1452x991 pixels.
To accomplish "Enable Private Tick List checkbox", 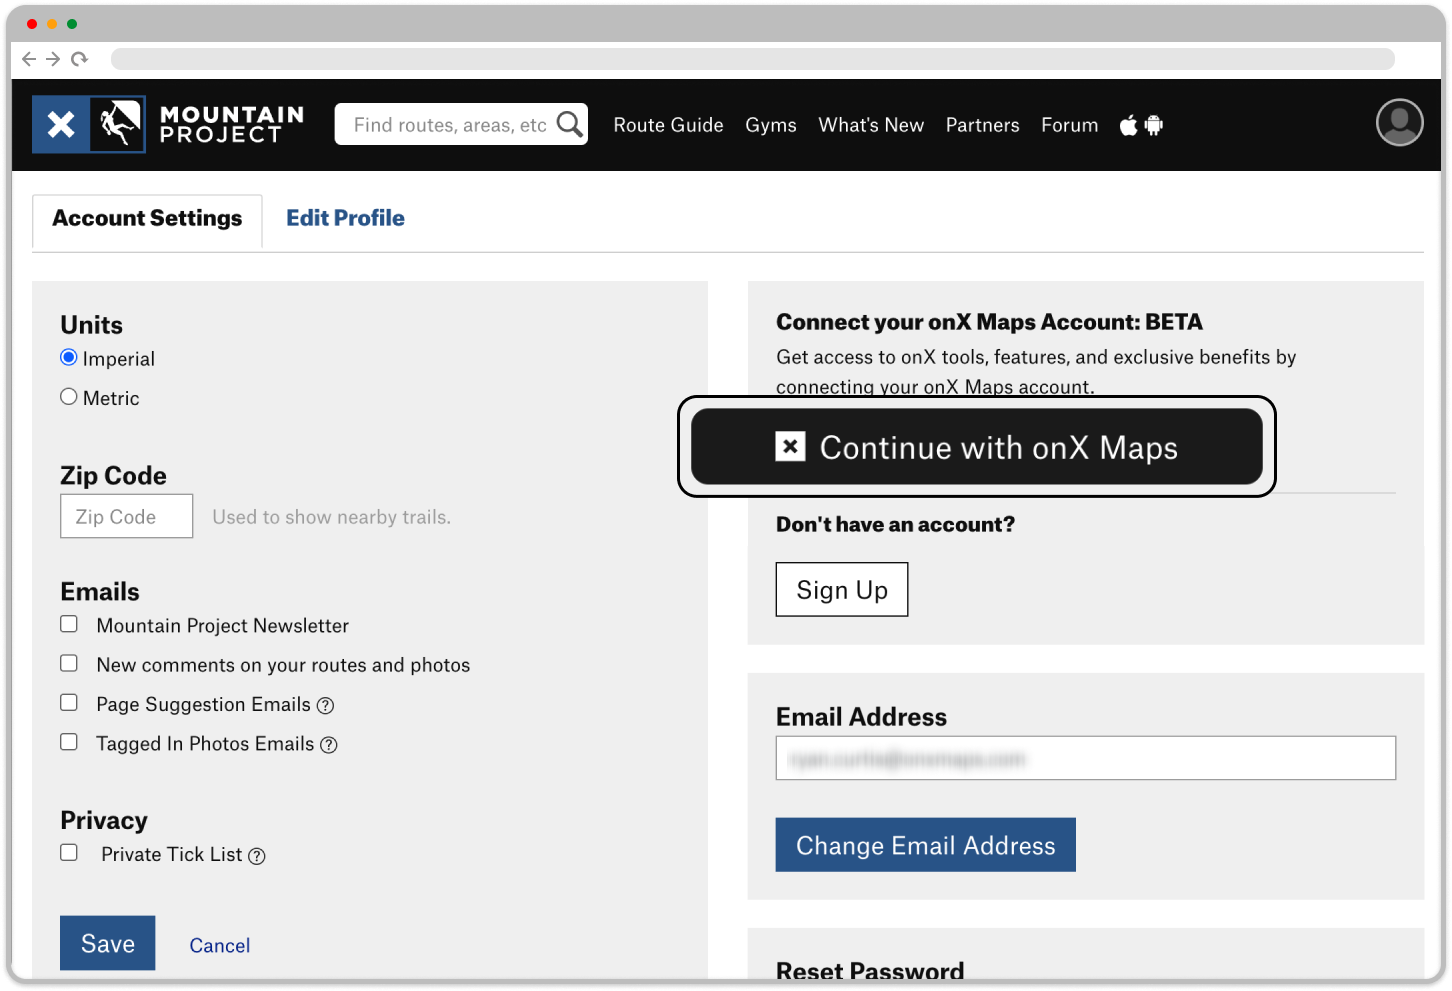I will click(x=69, y=853).
